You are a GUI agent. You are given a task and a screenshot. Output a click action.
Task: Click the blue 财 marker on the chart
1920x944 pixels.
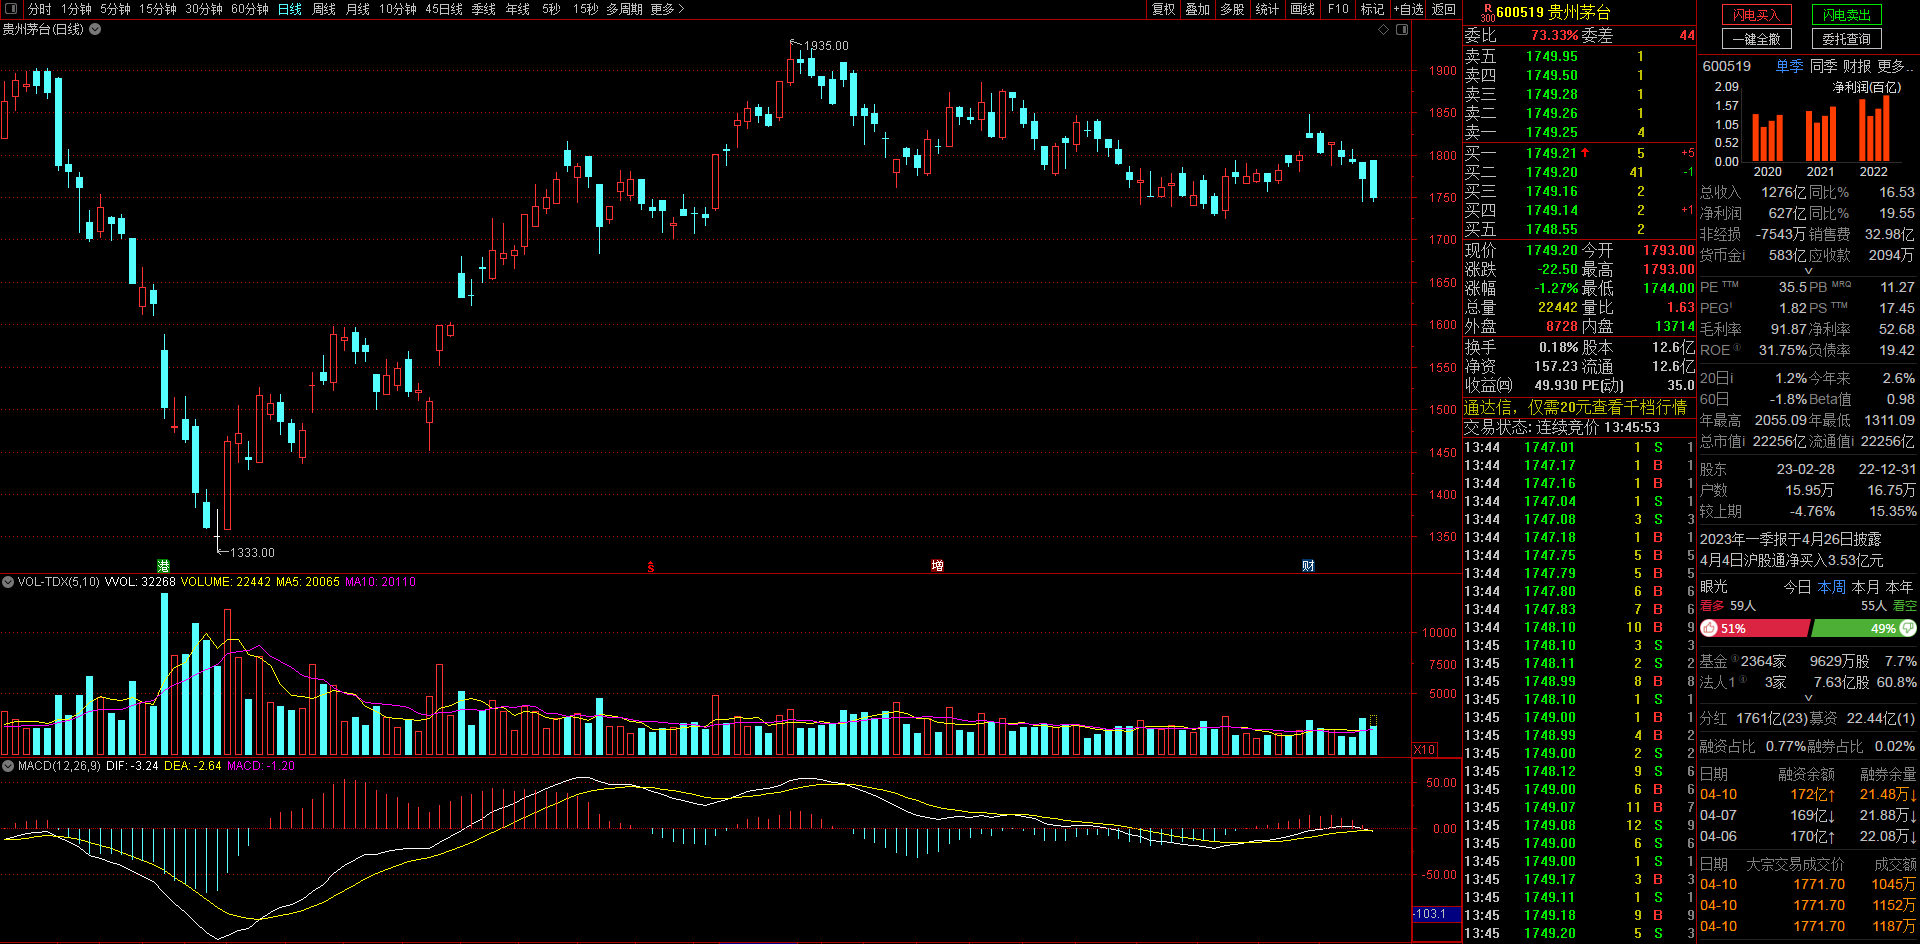click(1308, 566)
